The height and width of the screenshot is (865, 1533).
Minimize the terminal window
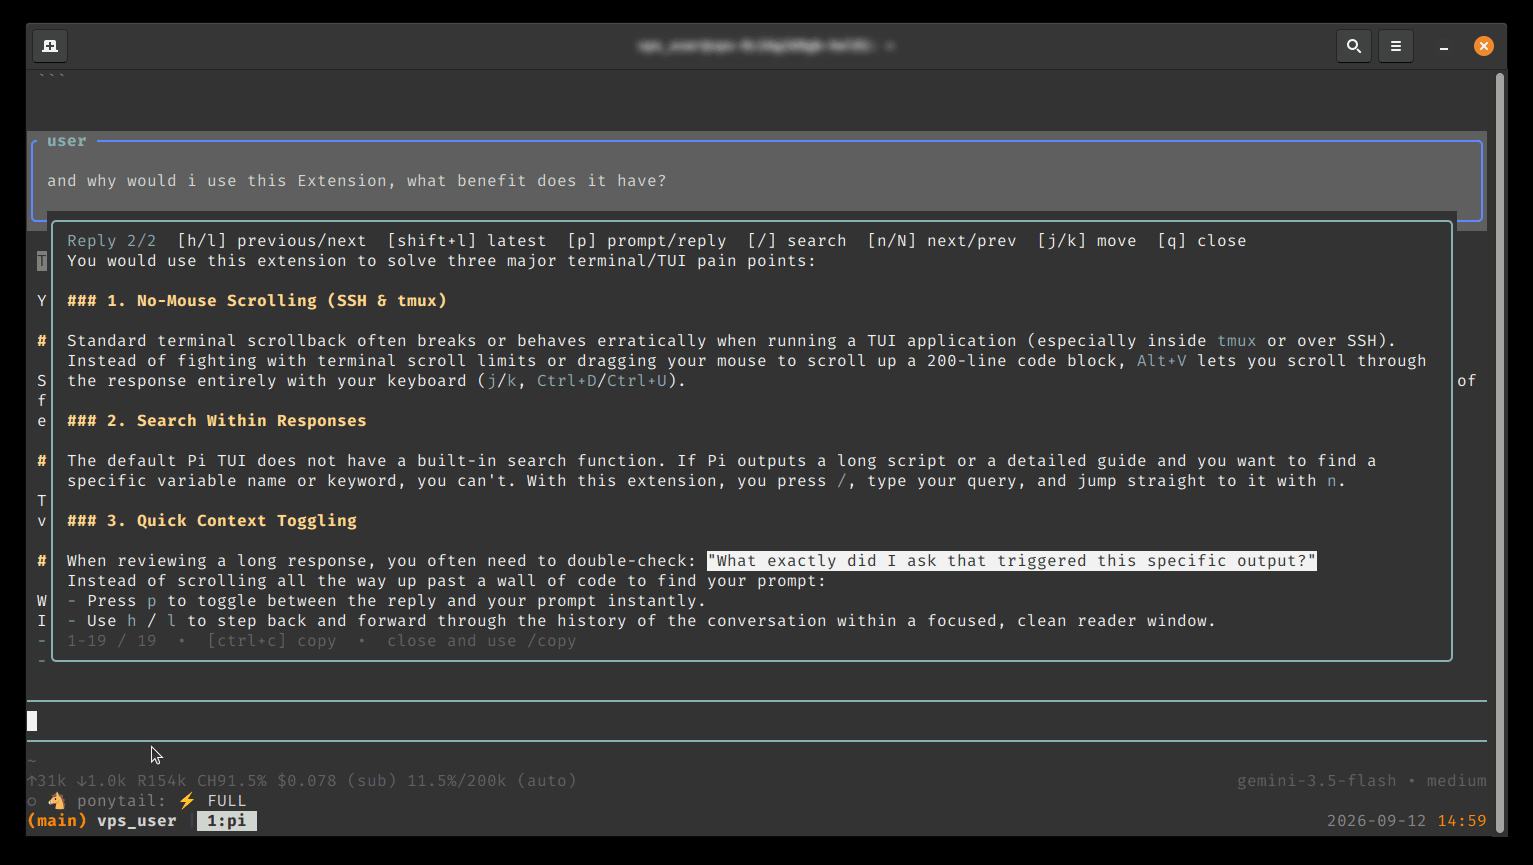click(1444, 47)
